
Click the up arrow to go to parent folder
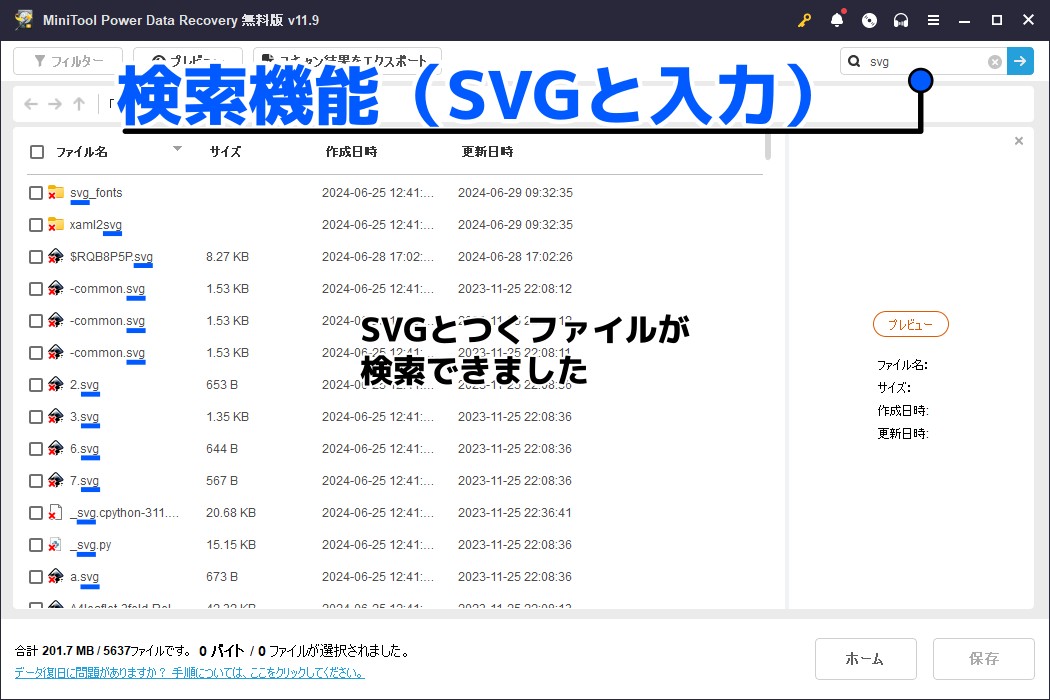[78, 104]
